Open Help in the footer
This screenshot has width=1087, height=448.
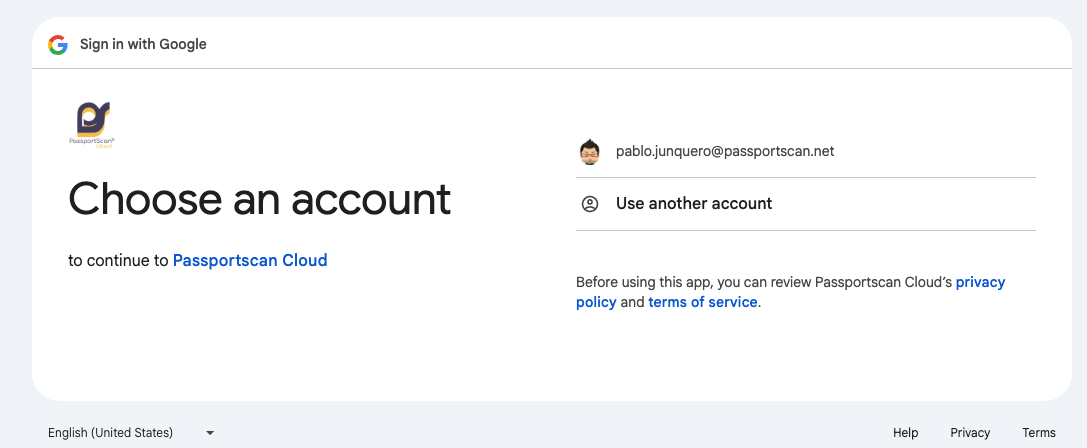(906, 433)
